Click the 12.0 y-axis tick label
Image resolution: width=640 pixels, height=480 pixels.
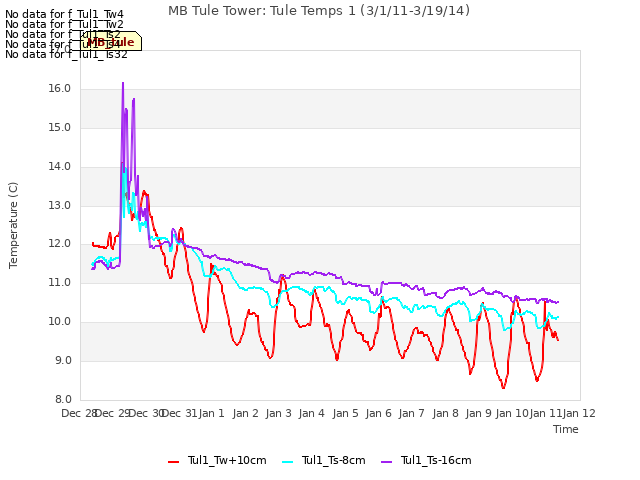tap(60, 244)
